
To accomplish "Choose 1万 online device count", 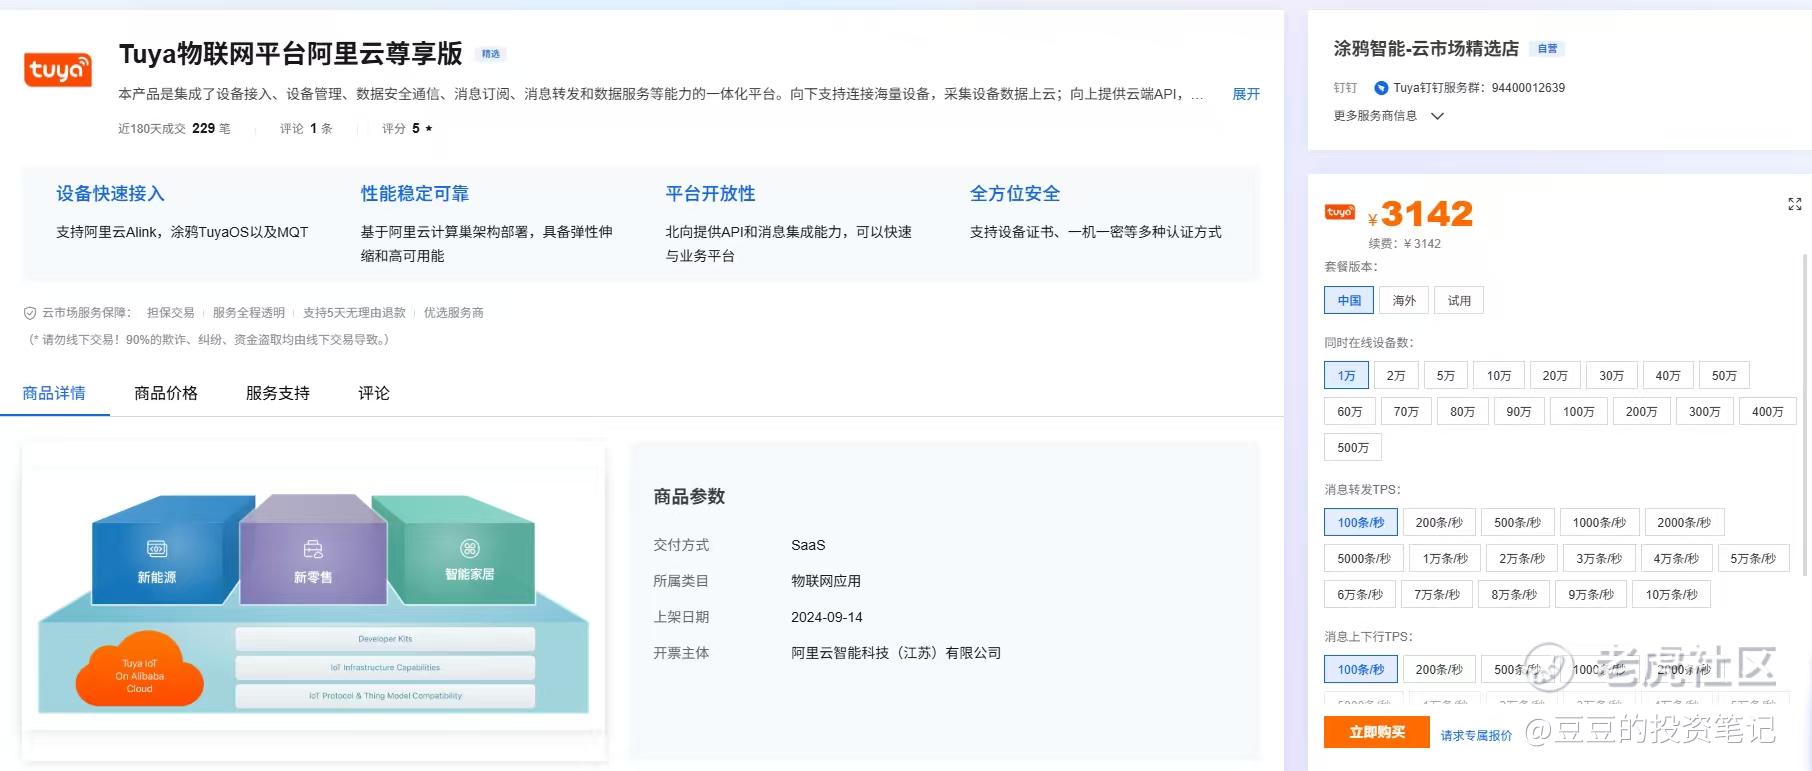I will coord(1346,376).
